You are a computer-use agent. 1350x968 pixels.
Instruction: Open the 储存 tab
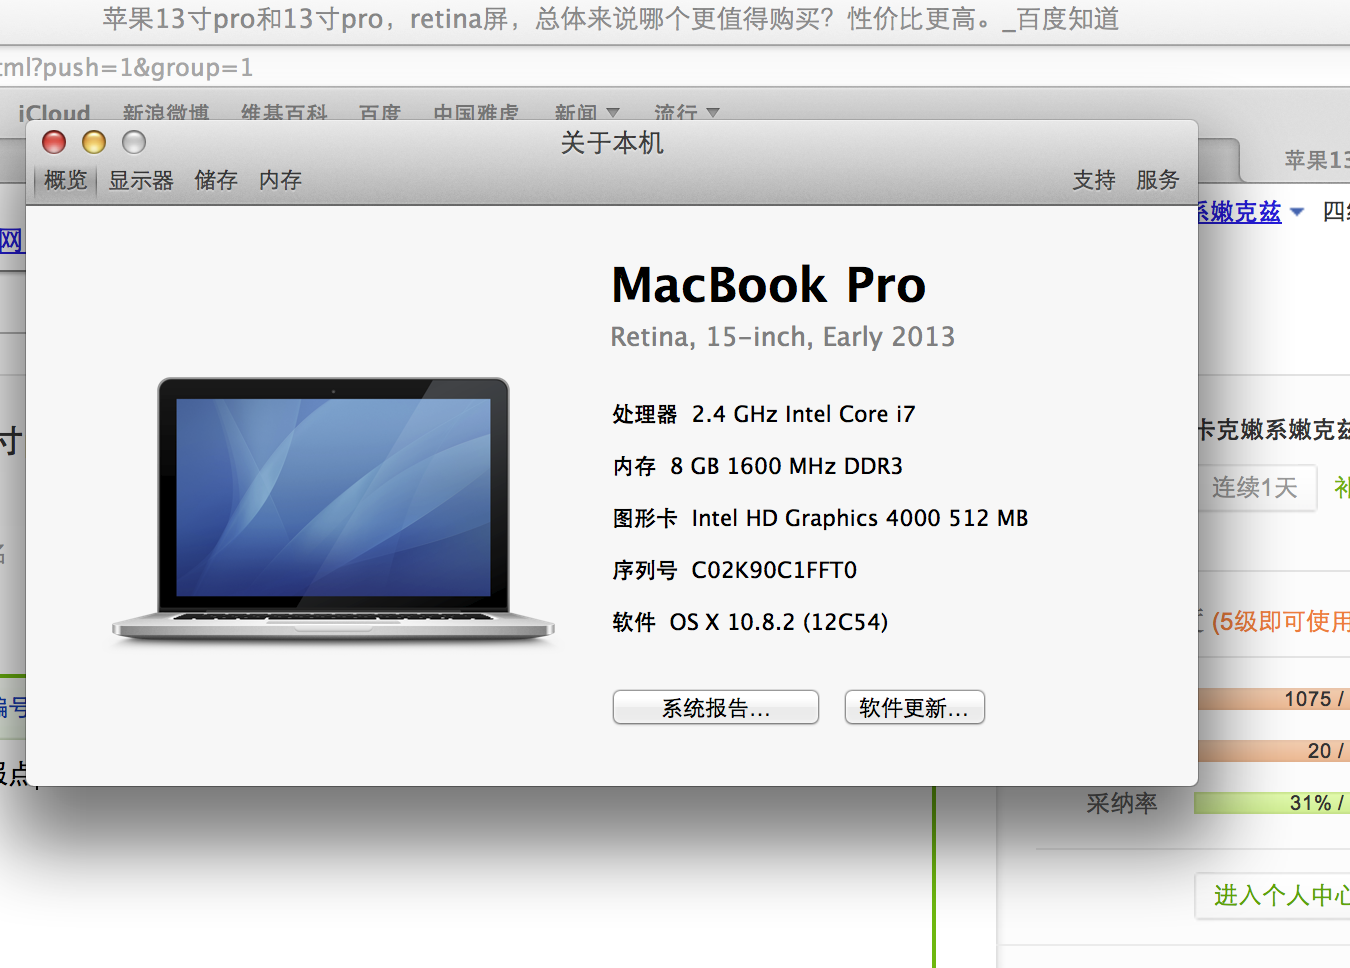point(216,180)
